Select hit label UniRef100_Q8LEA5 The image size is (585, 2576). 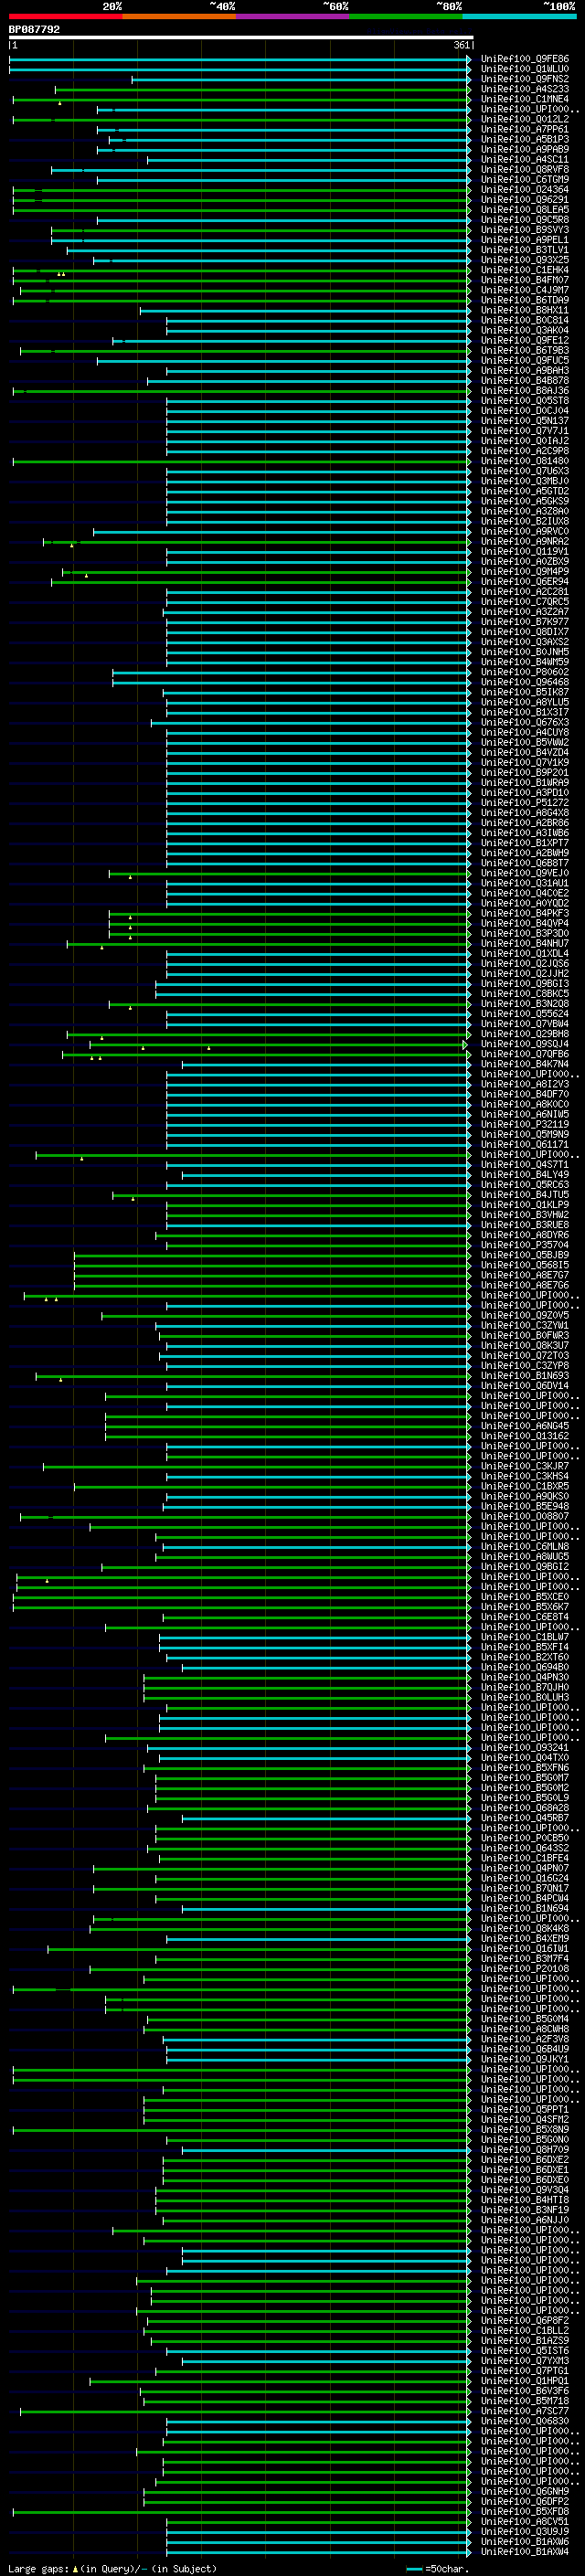point(525,209)
